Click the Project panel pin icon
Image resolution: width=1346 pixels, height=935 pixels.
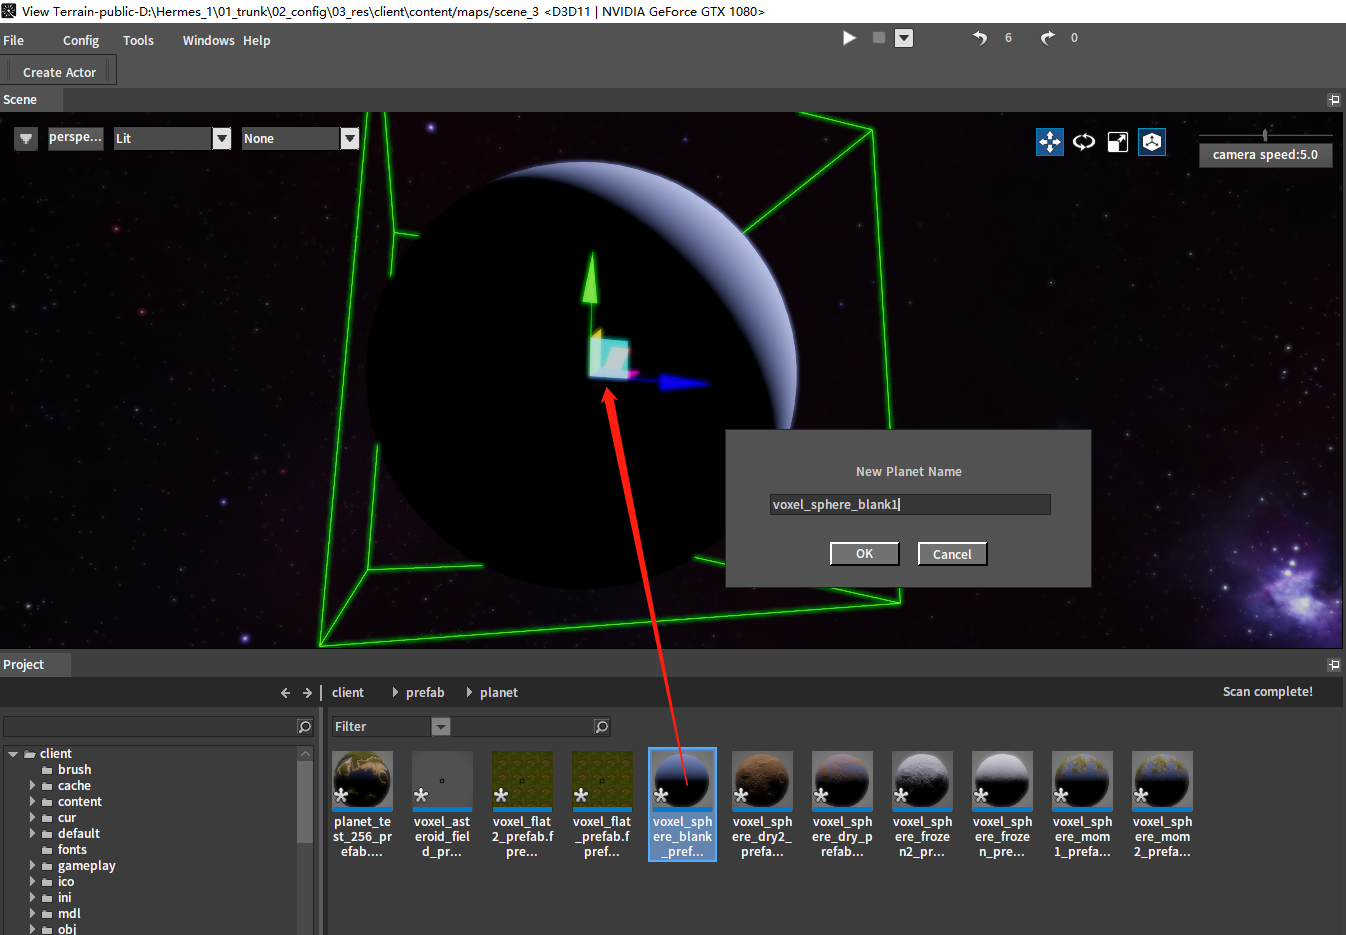[x=1333, y=665]
